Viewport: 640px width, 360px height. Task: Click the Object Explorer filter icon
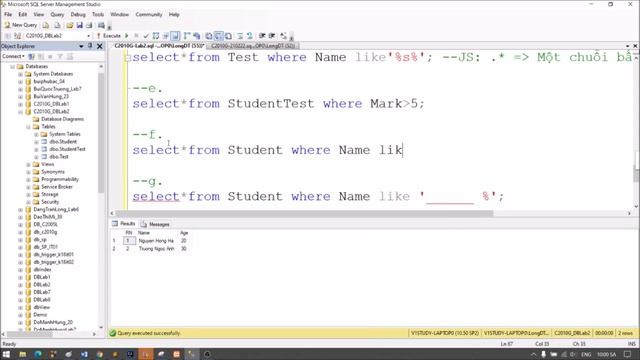60,56
